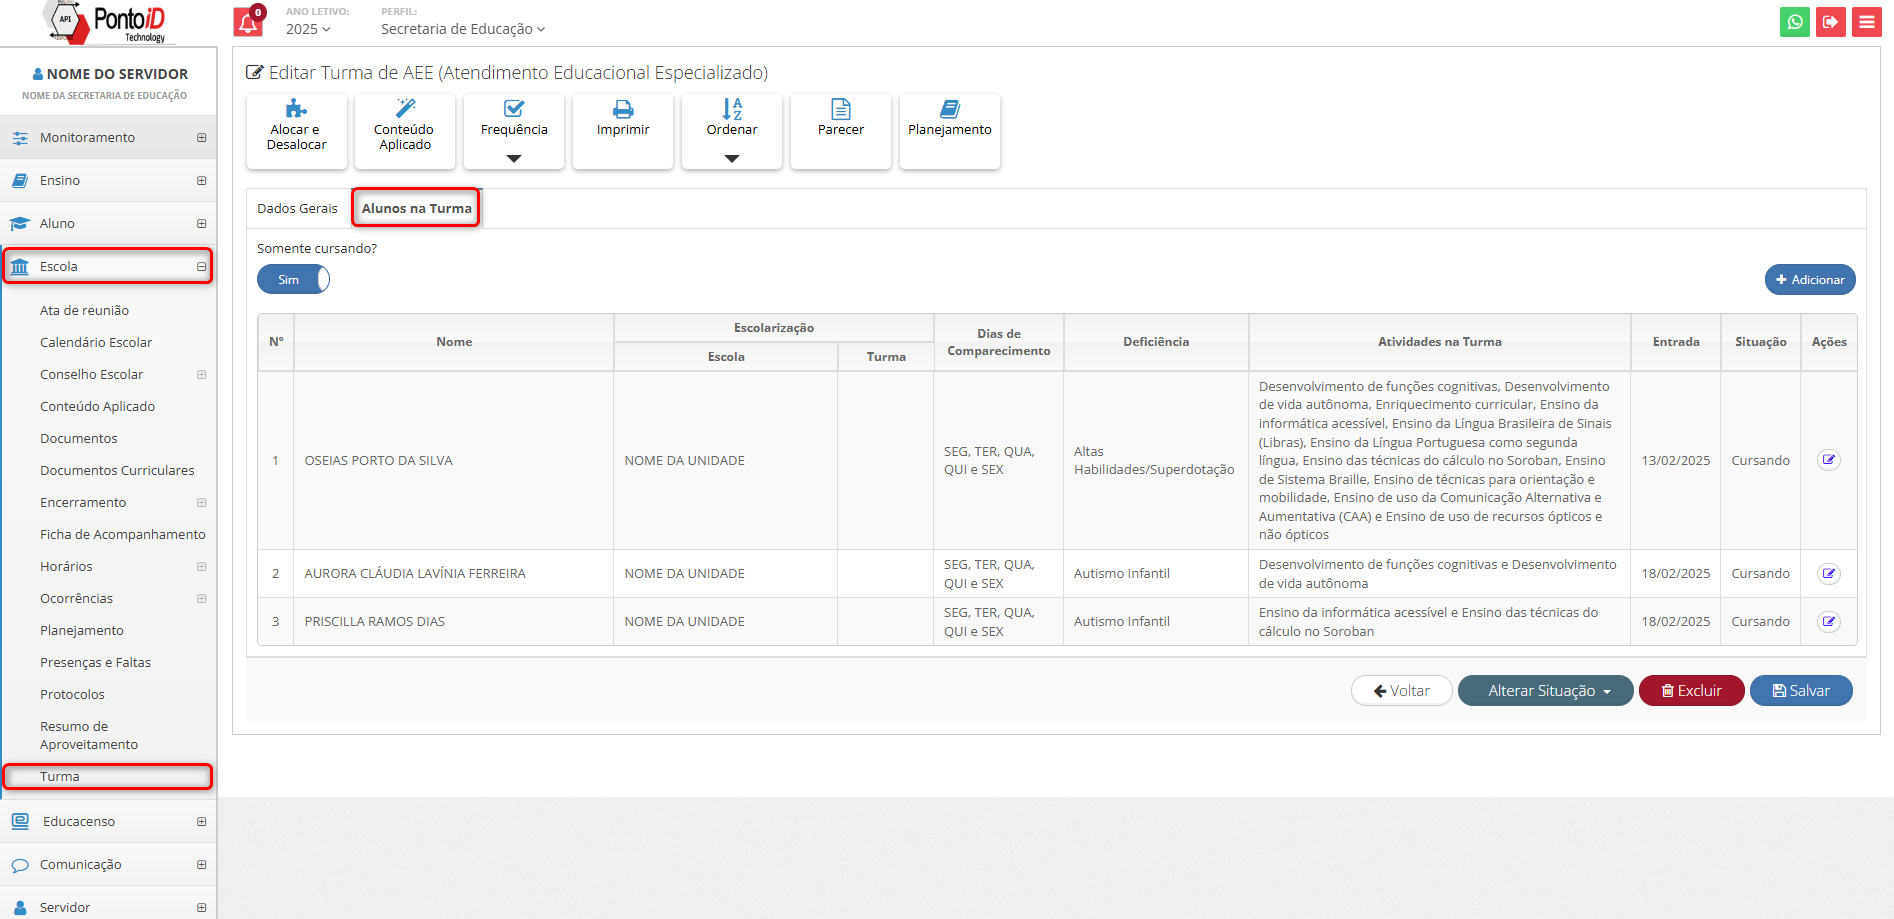1894x919 pixels.
Task: Edit student Aurora Cláudia Lavínia Ferreira
Action: click(1829, 574)
